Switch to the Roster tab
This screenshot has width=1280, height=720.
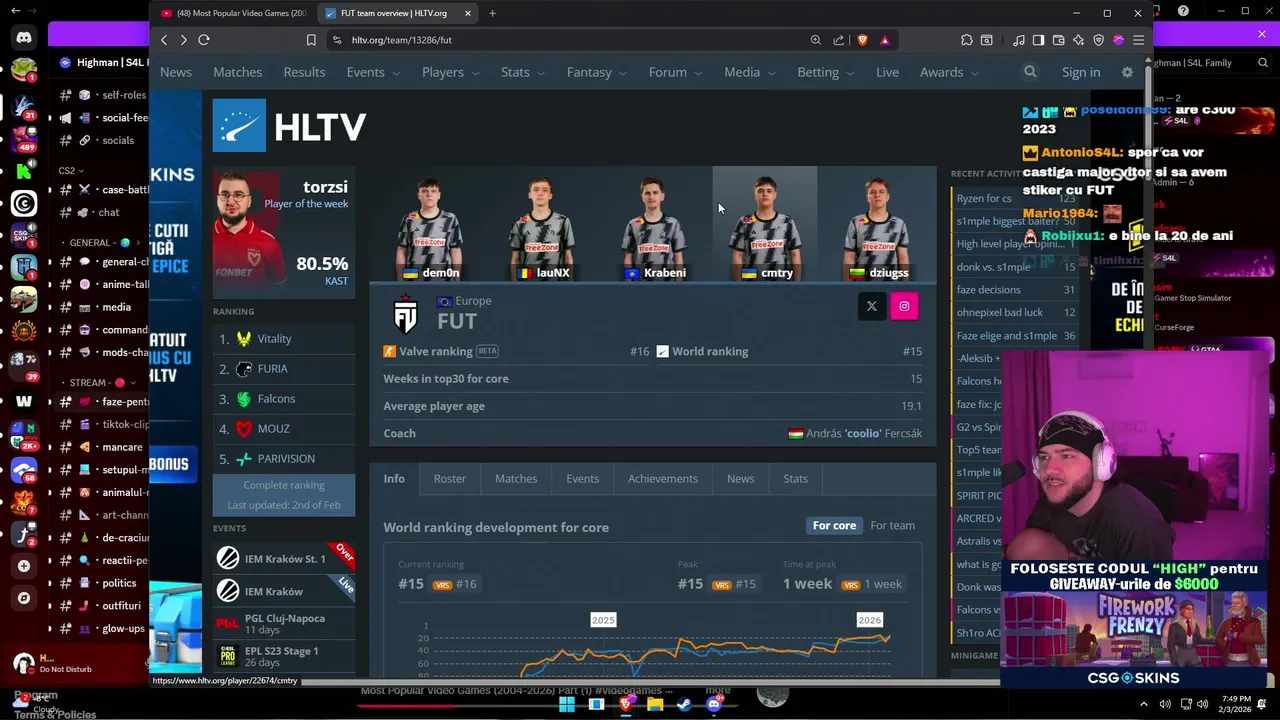[x=449, y=478]
